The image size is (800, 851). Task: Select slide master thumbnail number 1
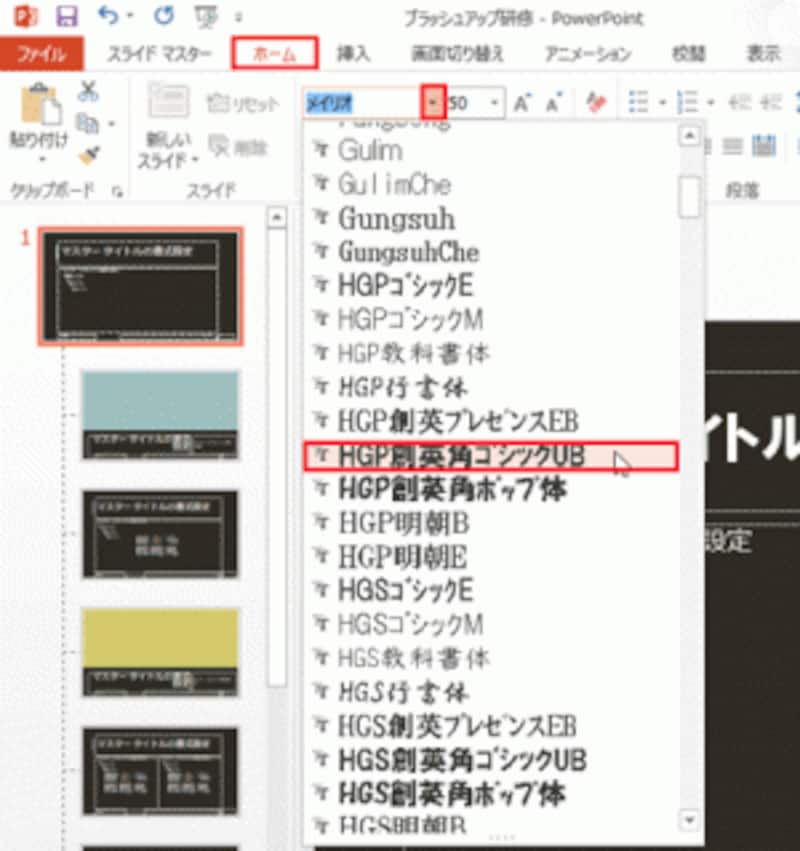point(141,286)
